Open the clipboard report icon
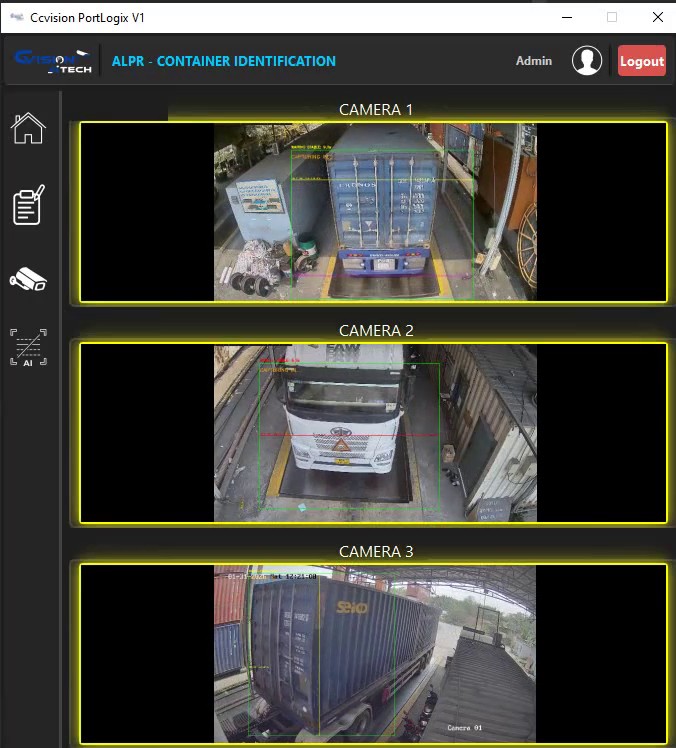This screenshot has width=676, height=748. [28, 205]
